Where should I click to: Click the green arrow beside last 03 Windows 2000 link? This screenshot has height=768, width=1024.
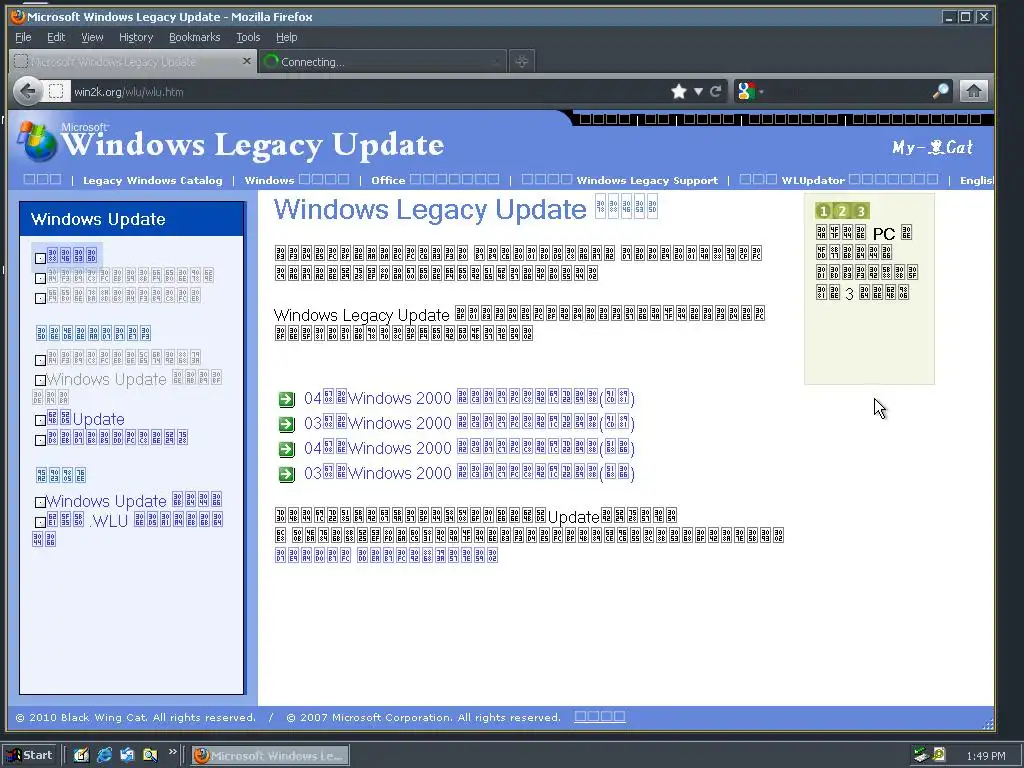click(x=287, y=473)
